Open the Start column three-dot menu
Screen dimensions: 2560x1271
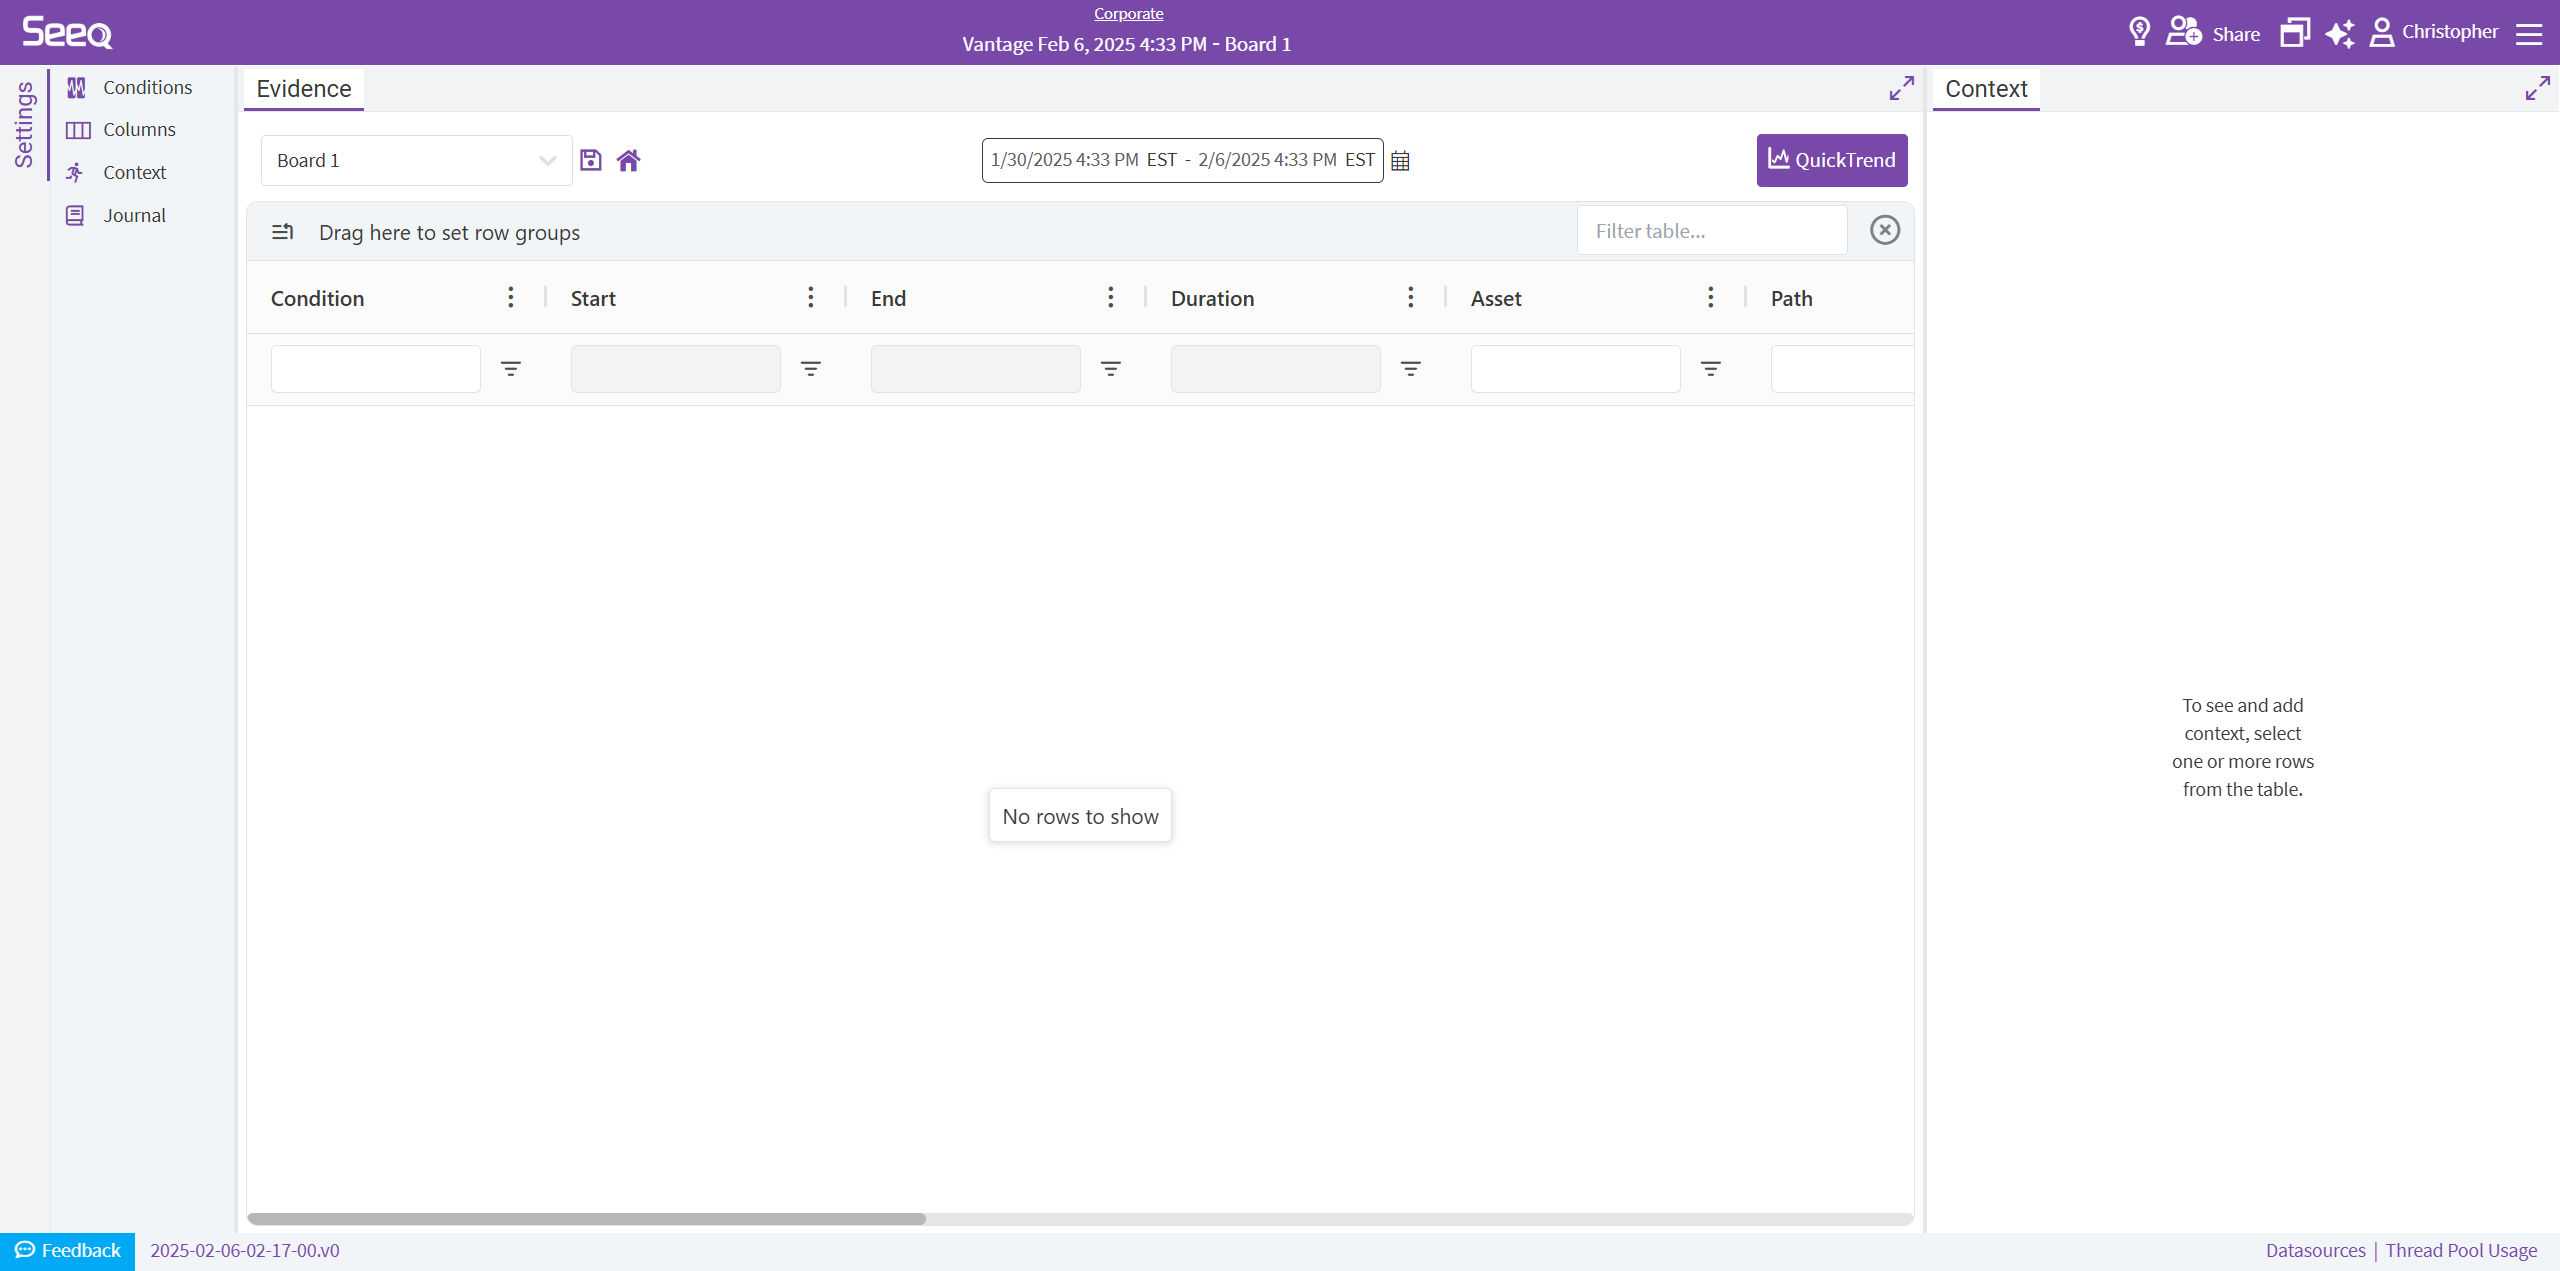tap(811, 298)
